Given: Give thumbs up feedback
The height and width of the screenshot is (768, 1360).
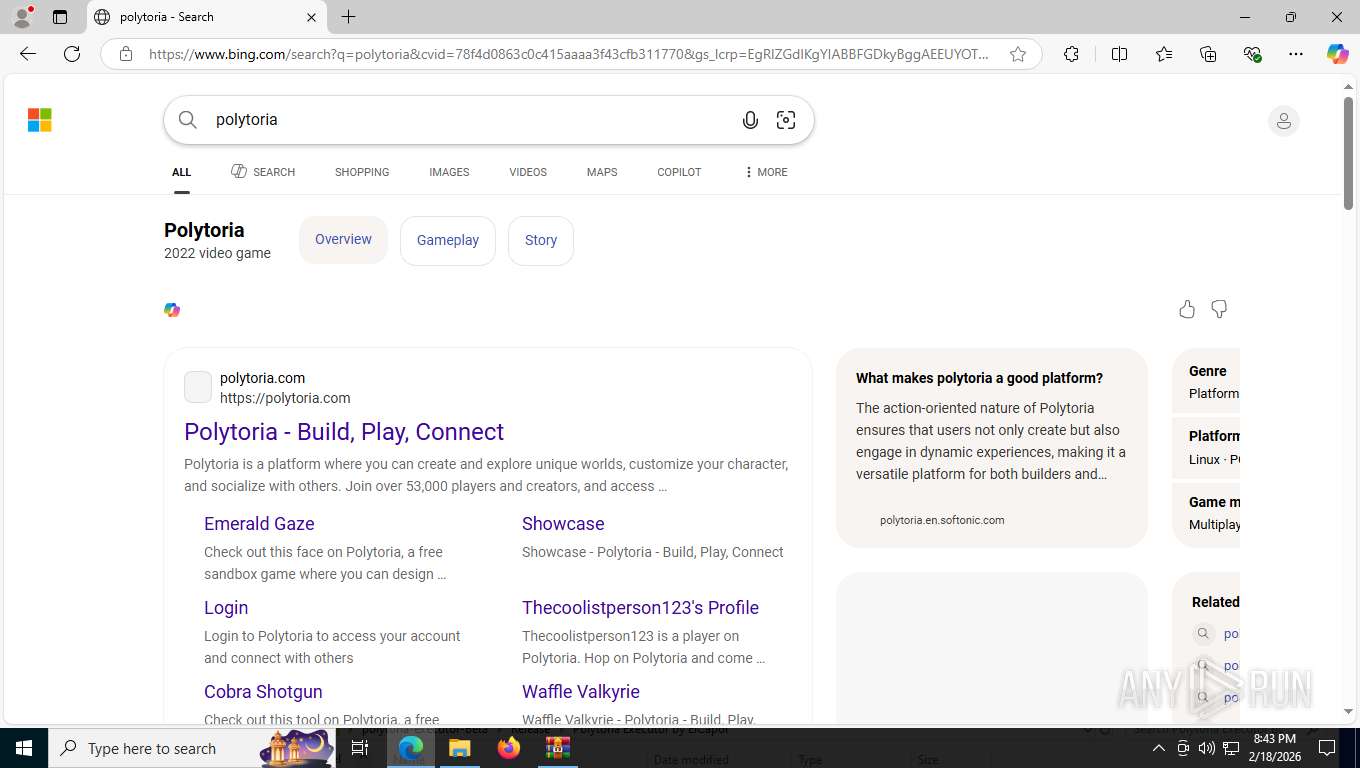Looking at the screenshot, I should click(x=1187, y=309).
